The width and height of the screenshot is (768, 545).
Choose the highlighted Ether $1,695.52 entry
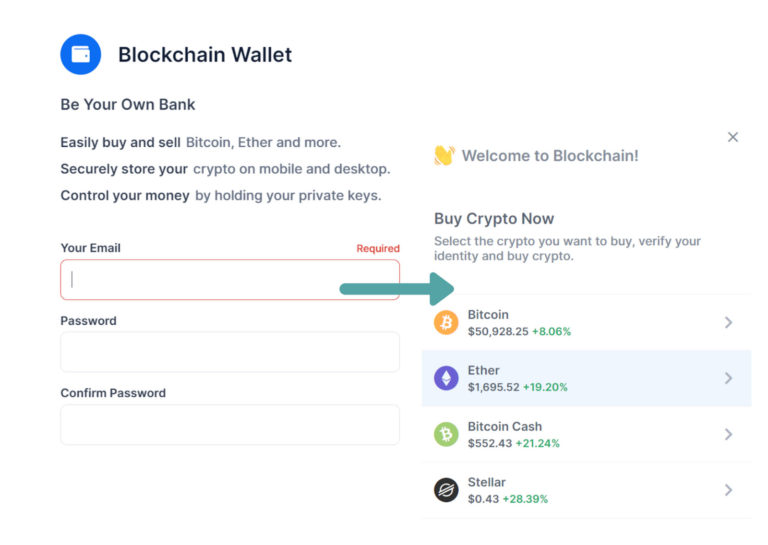click(586, 378)
